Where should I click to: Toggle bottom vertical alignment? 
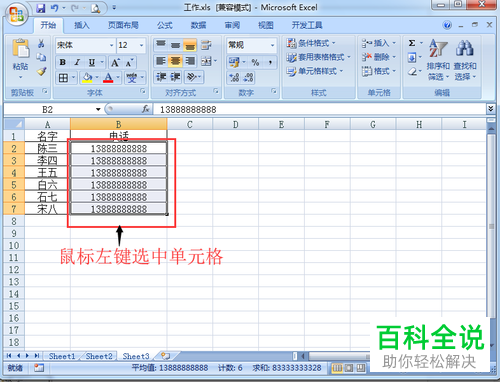pyautogui.click(x=190, y=45)
